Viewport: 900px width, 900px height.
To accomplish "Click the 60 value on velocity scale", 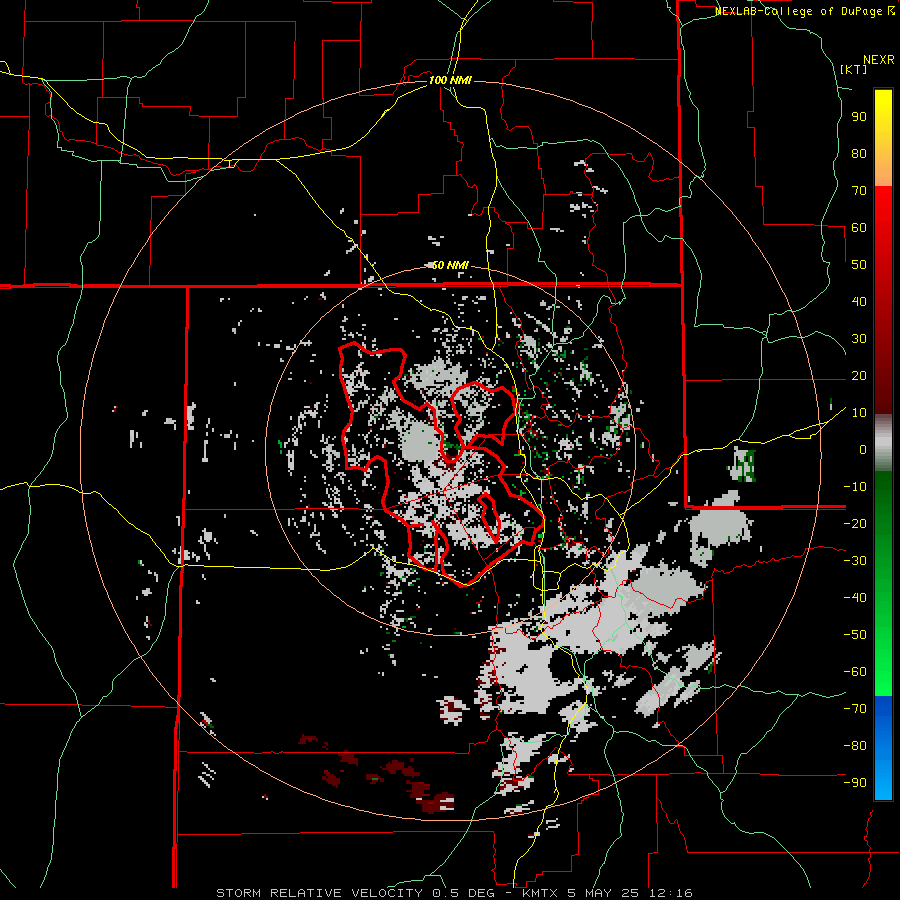I will click(859, 228).
